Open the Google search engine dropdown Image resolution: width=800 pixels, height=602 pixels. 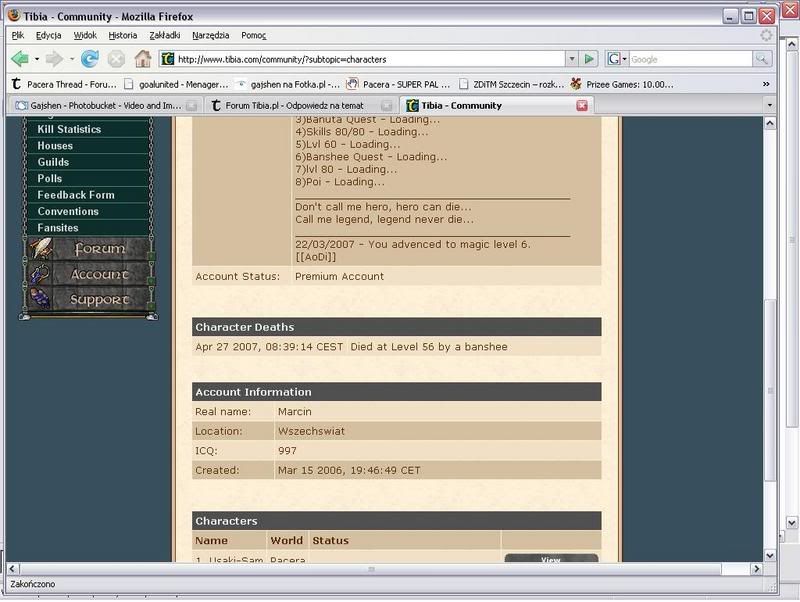tap(616, 59)
